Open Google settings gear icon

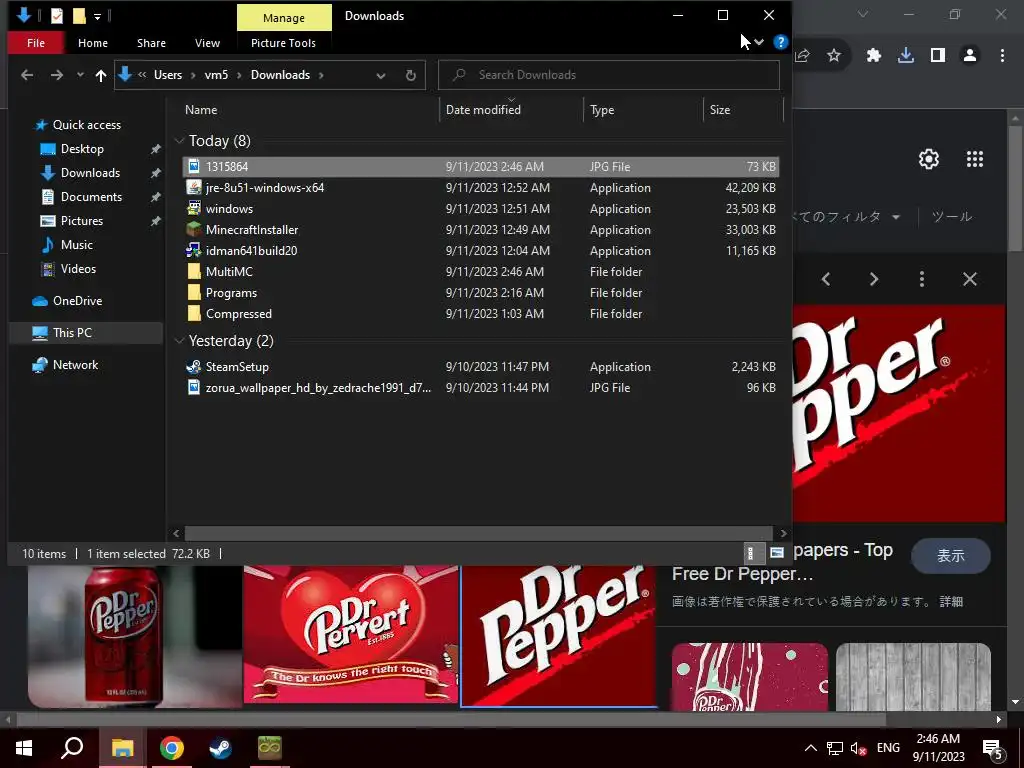pyautogui.click(x=929, y=159)
